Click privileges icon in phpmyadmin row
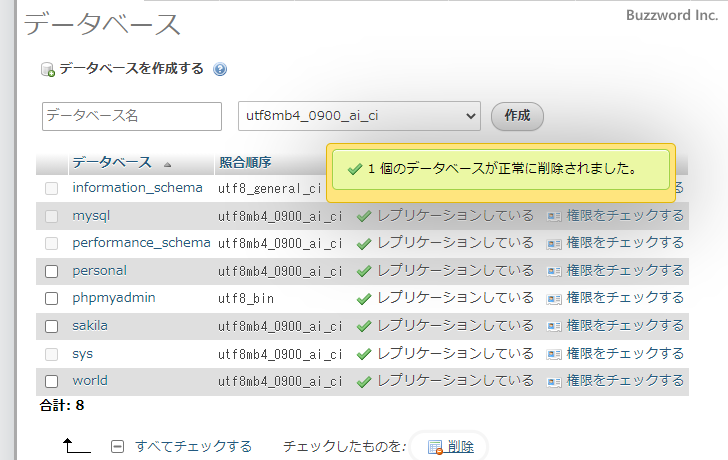The image size is (728, 460). pos(554,298)
